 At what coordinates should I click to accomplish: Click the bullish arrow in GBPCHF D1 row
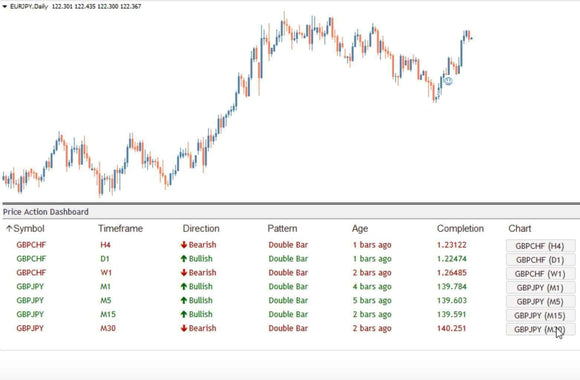point(184,259)
